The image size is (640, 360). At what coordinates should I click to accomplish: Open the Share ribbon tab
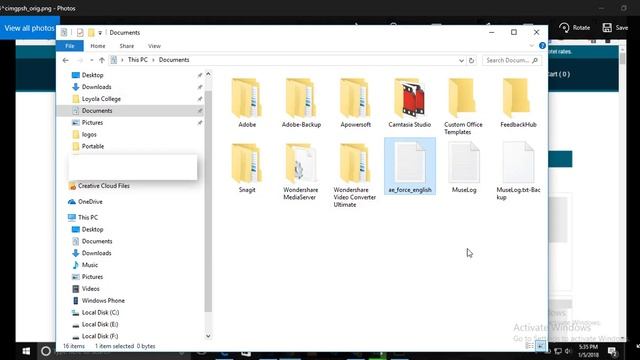point(127,46)
